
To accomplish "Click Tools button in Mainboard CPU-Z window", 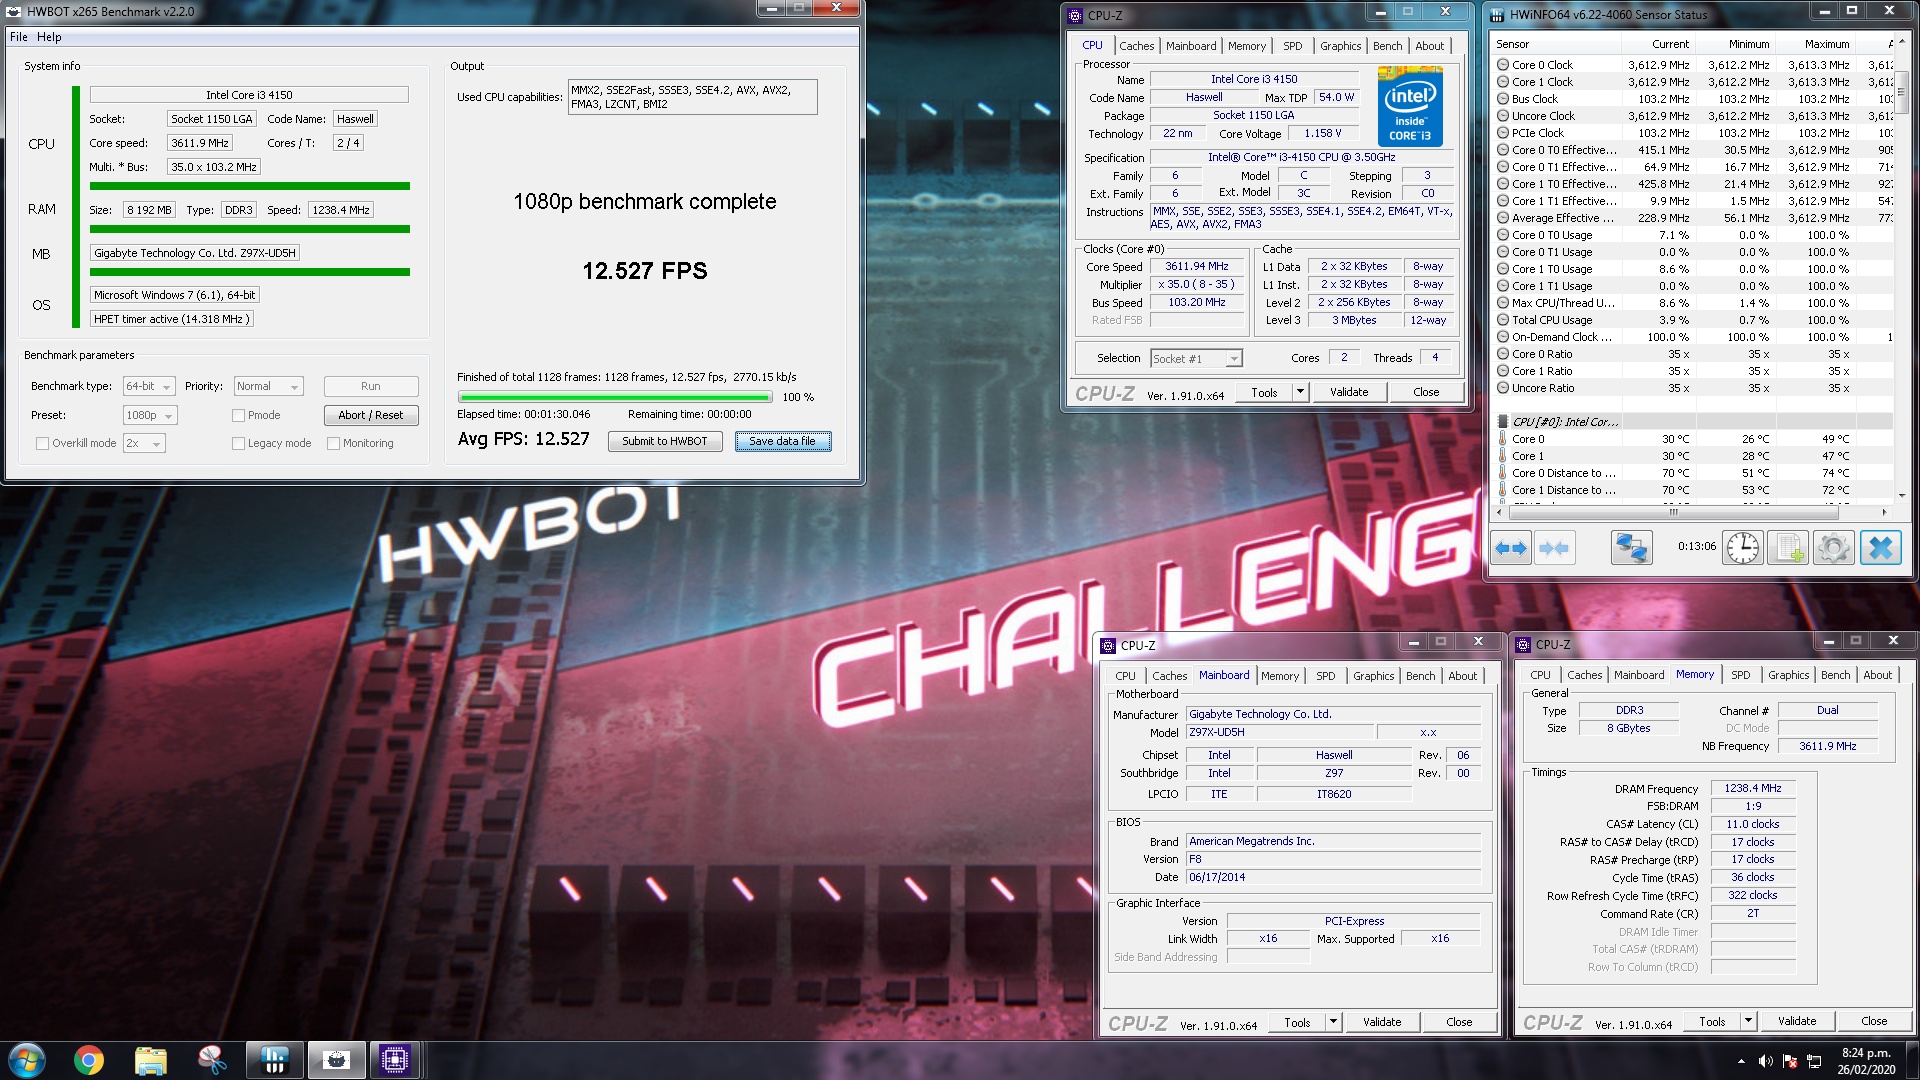I will click(1297, 1022).
